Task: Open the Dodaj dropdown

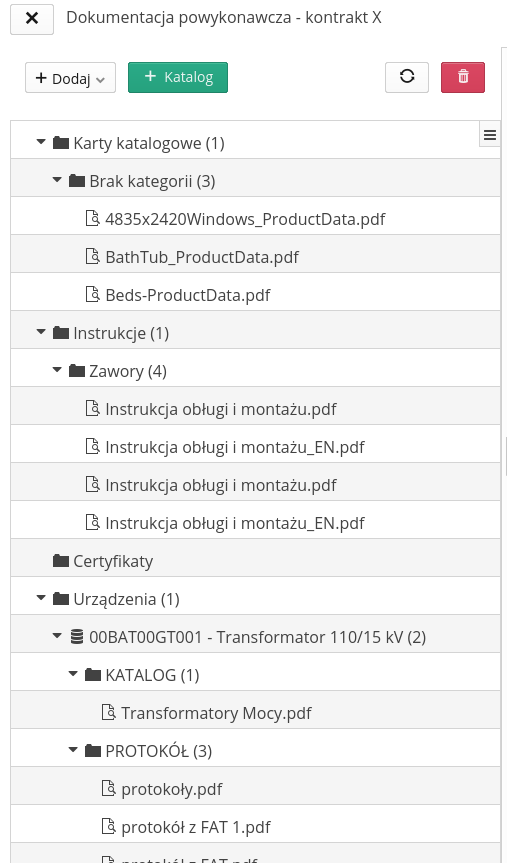Action: point(70,78)
